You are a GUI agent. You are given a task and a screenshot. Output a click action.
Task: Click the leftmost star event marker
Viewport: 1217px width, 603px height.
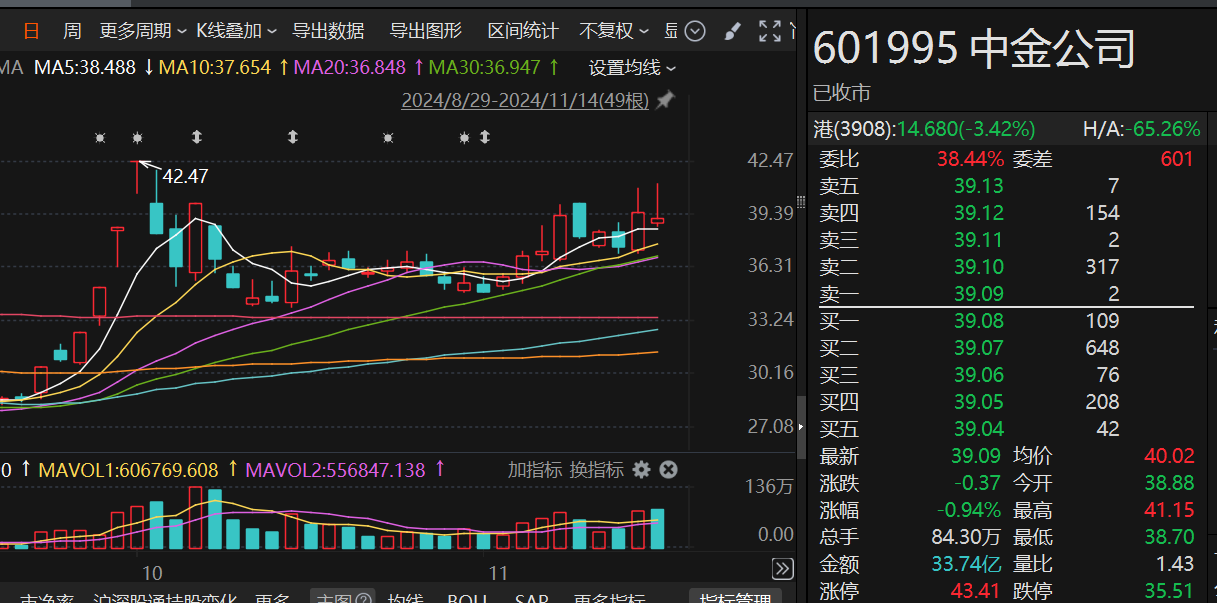pos(100,137)
